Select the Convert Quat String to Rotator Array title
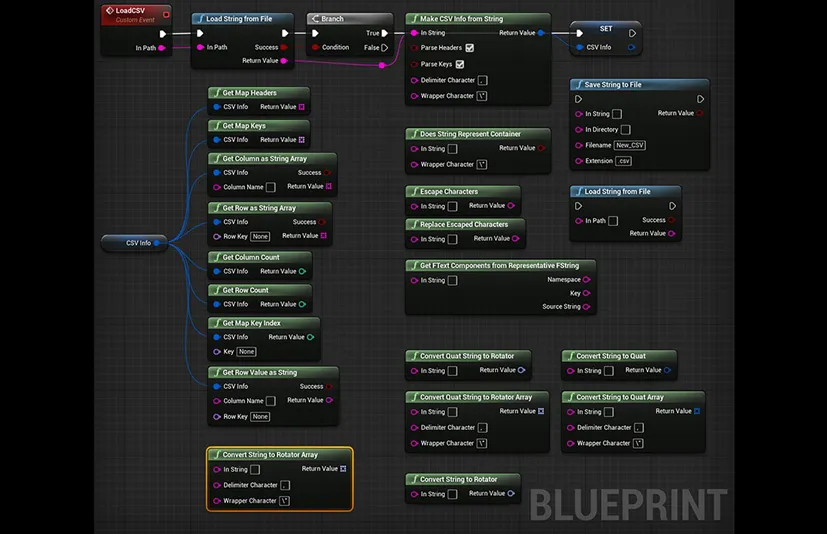 point(476,397)
